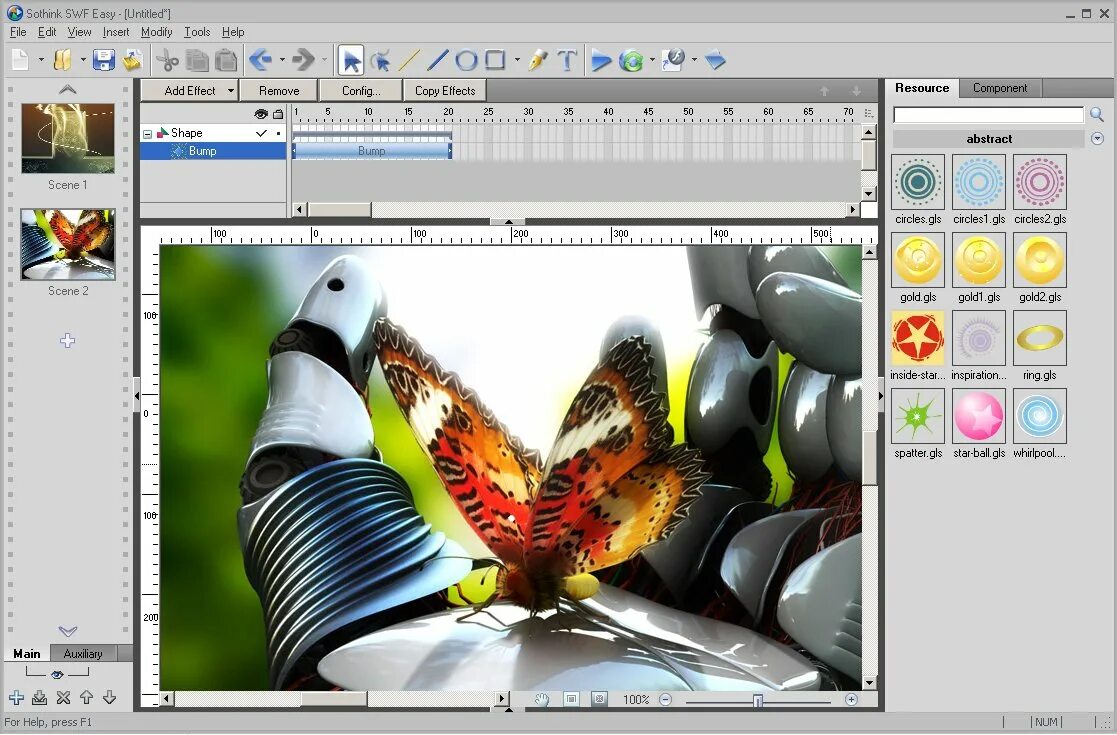Click the Config... button
This screenshot has width=1117, height=735.
(x=361, y=90)
